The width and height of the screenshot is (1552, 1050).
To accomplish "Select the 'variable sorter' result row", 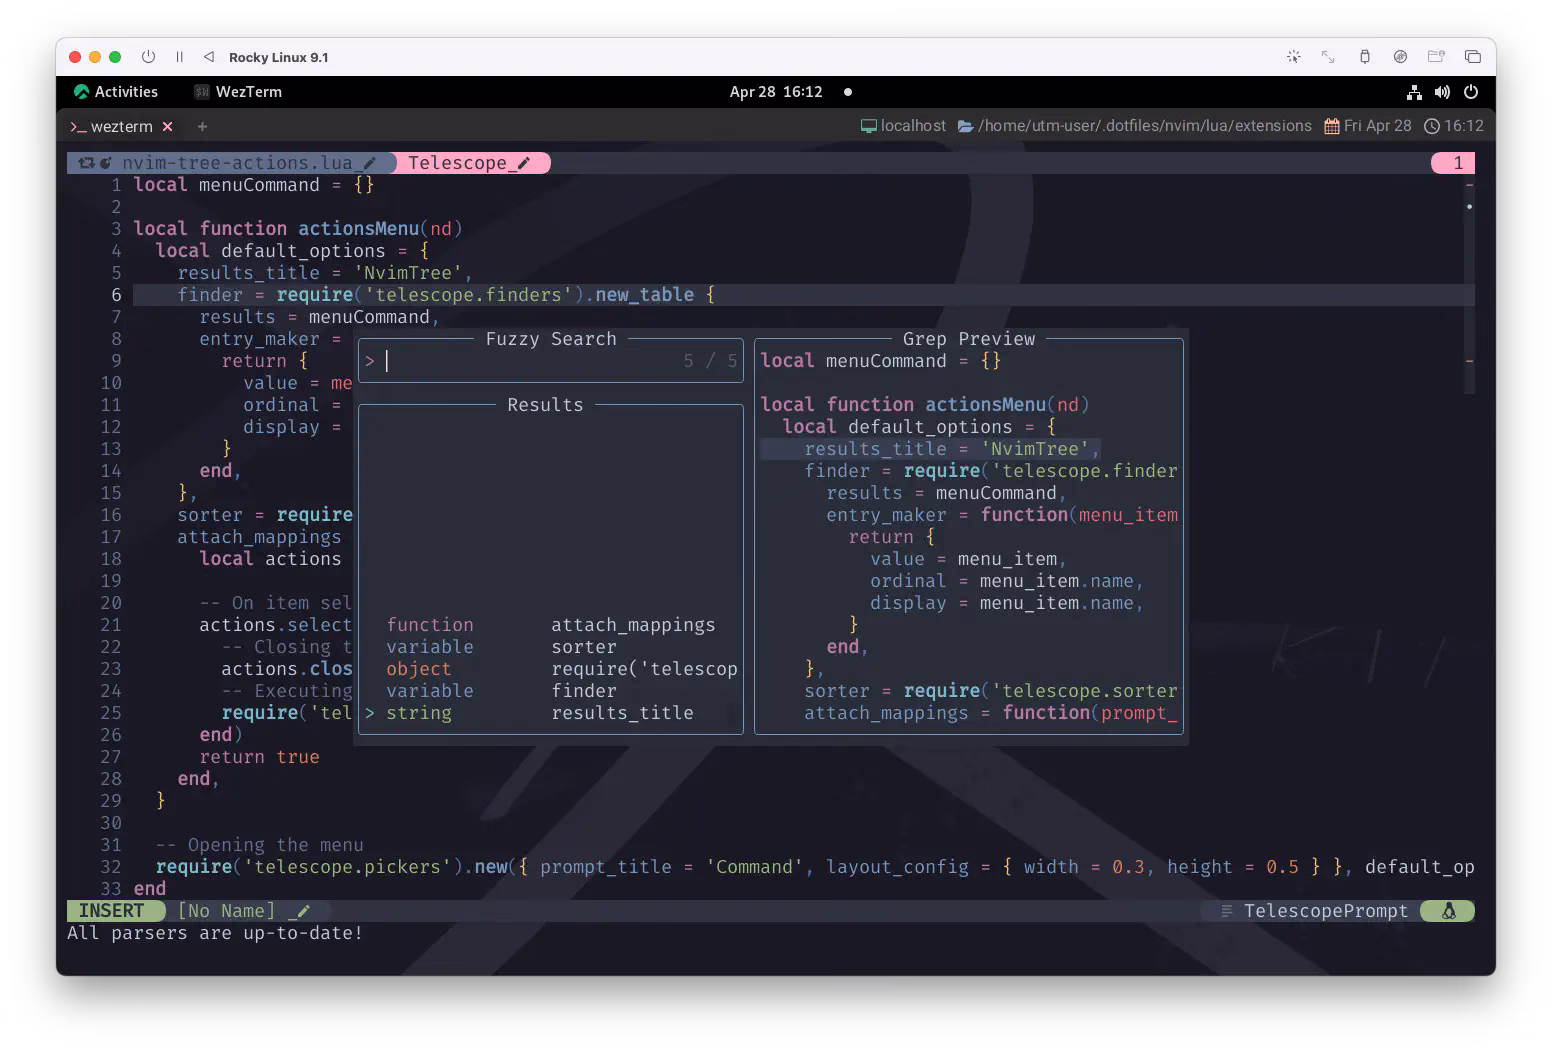I will click(x=550, y=647).
